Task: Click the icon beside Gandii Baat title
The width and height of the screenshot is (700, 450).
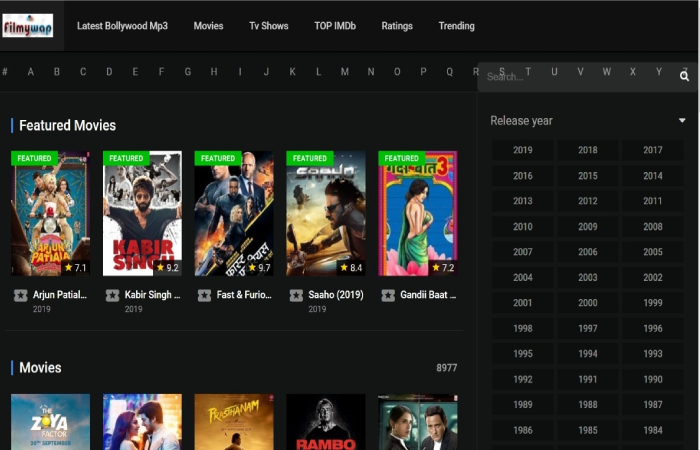Action: pos(389,295)
